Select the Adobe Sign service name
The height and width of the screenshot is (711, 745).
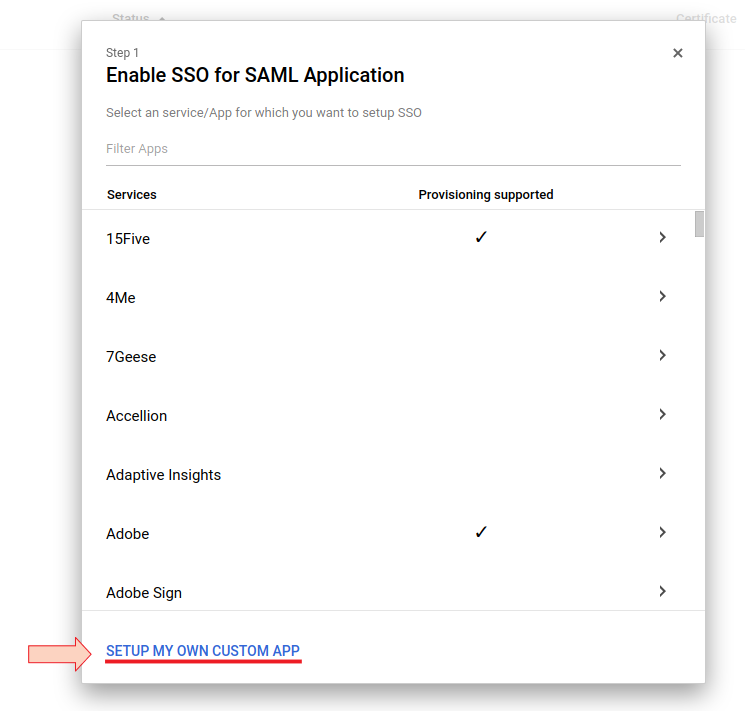coord(144,593)
